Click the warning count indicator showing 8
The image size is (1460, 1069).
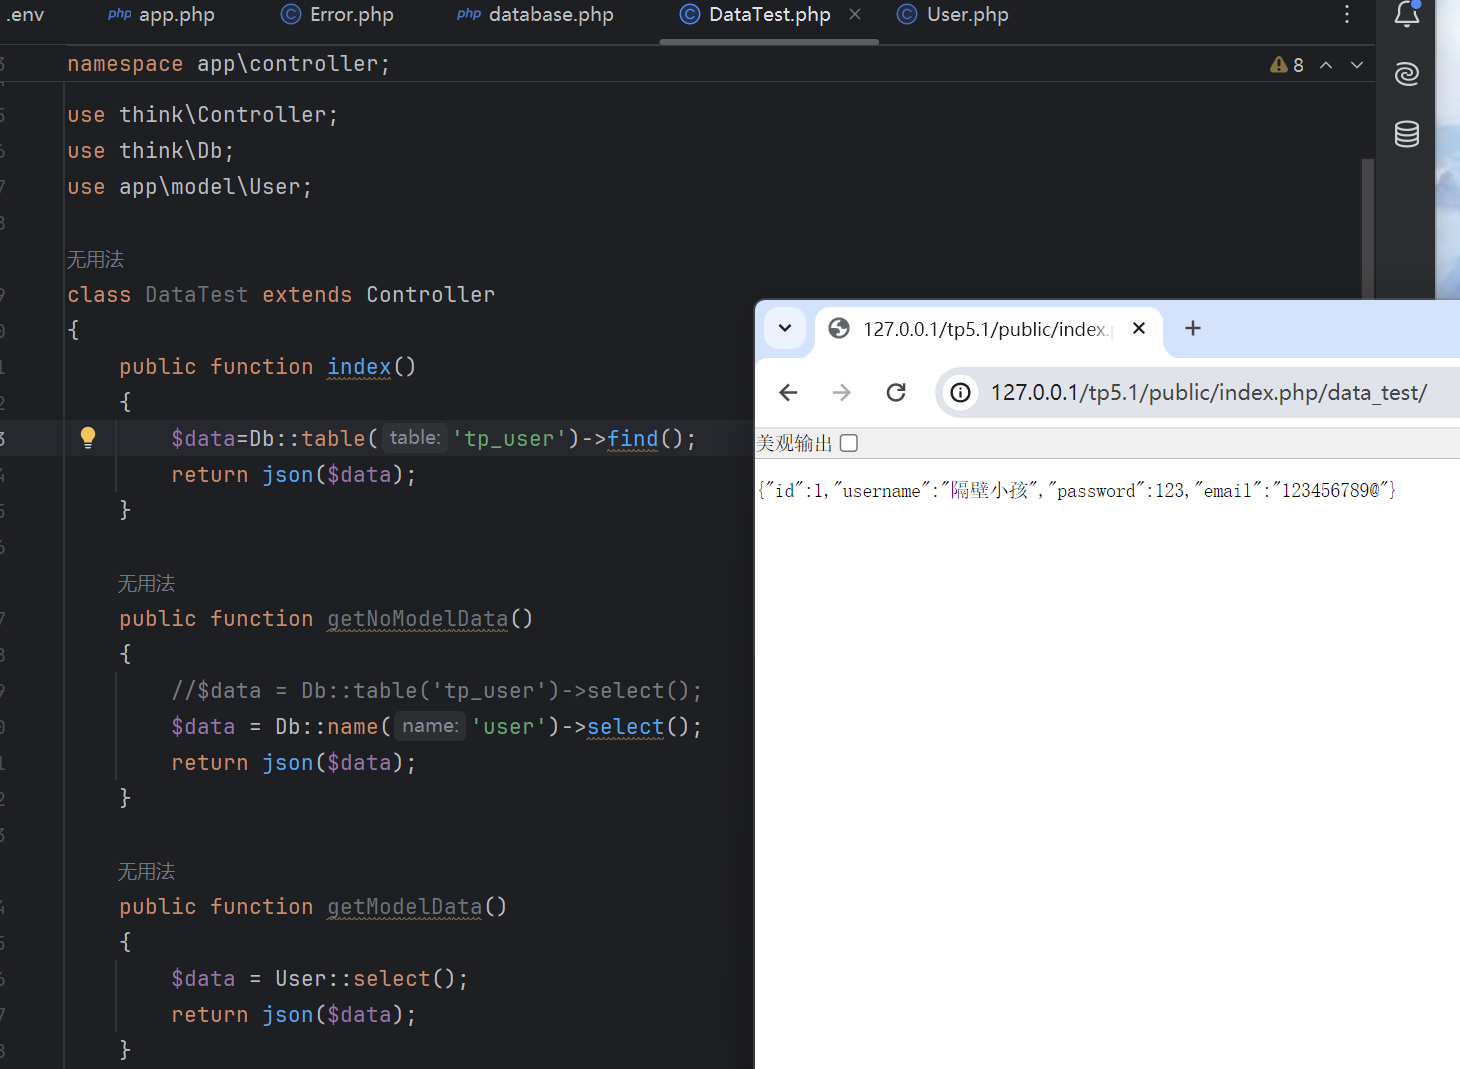(1287, 65)
